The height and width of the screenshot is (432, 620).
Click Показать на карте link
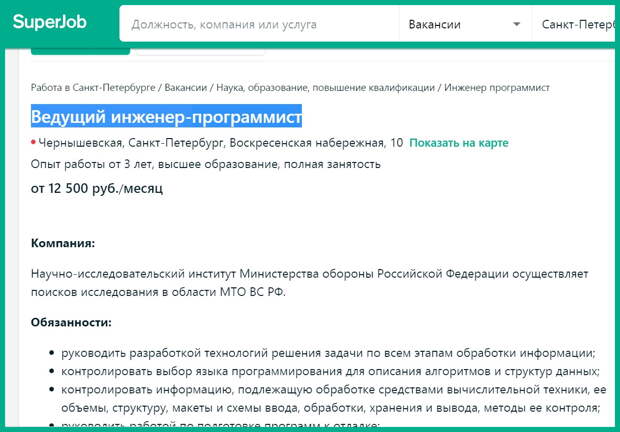click(458, 143)
